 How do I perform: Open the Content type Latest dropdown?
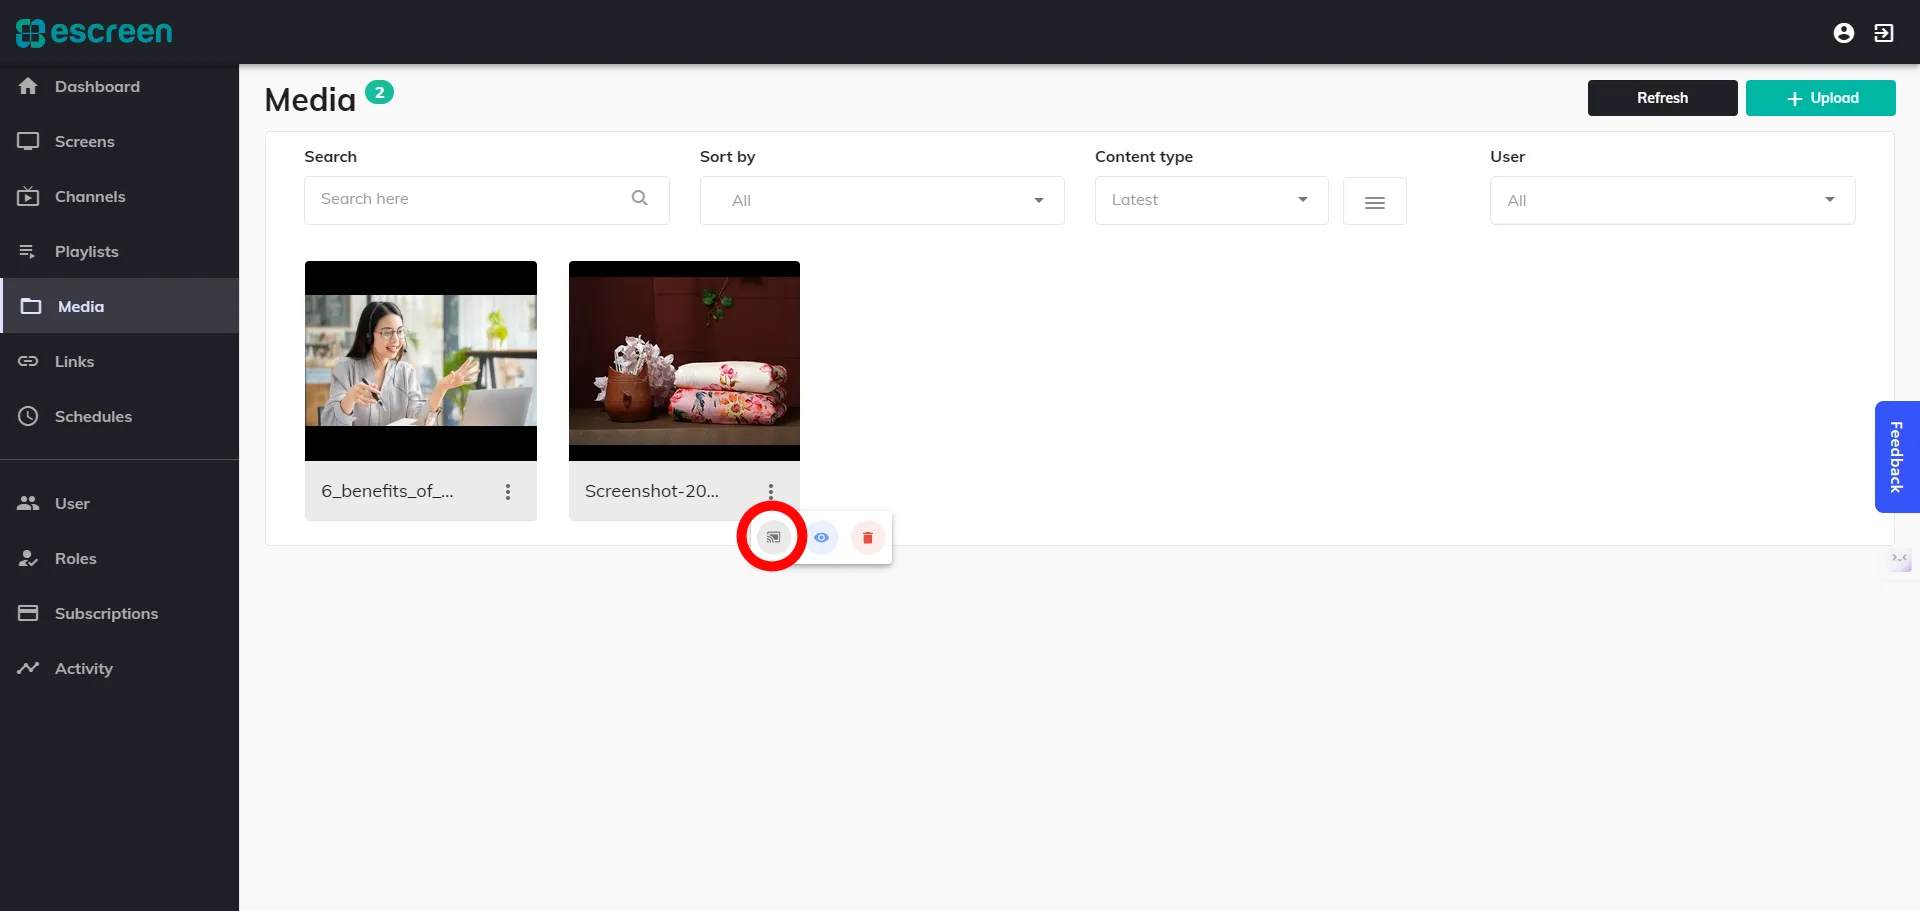tap(1212, 200)
